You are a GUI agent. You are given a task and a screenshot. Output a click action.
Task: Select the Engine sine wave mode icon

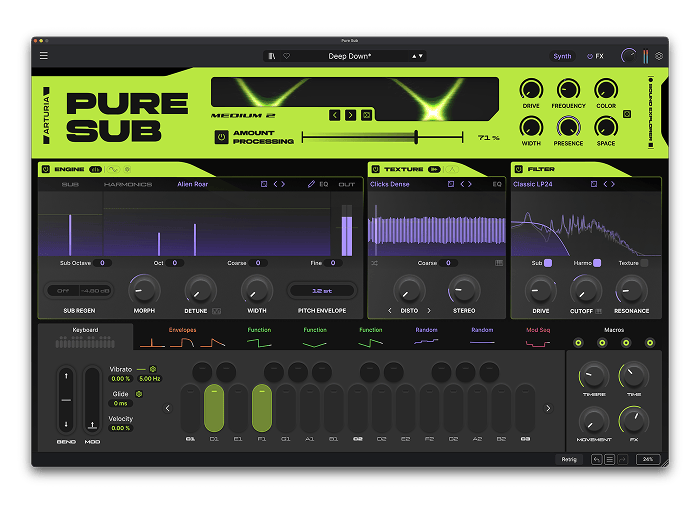(113, 169)
